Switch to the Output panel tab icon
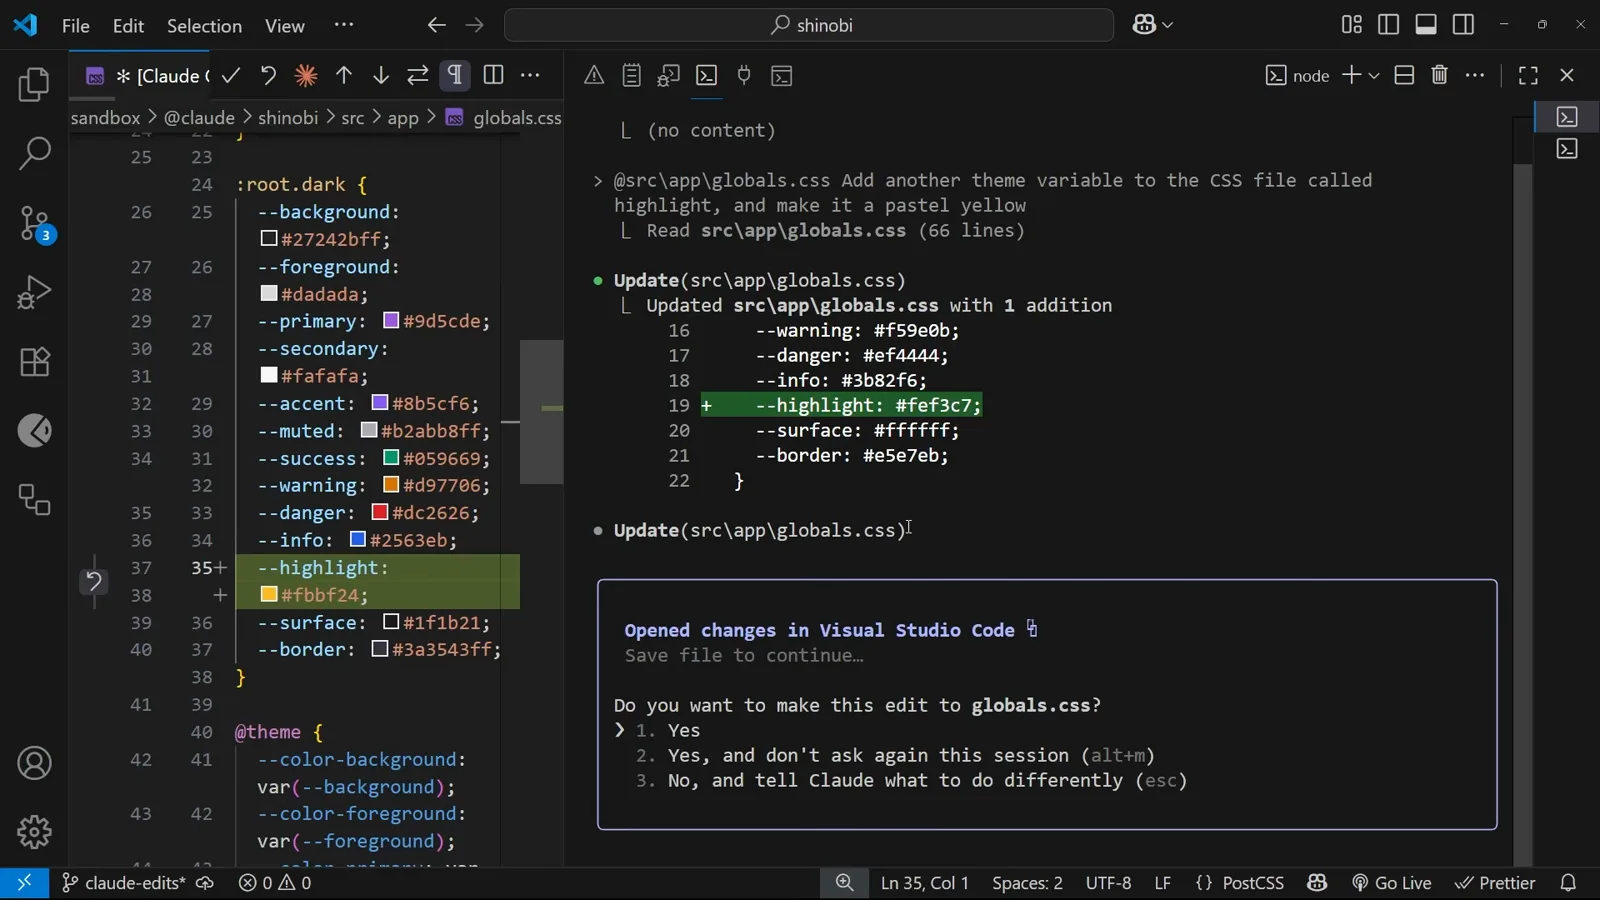 point(631,75)
